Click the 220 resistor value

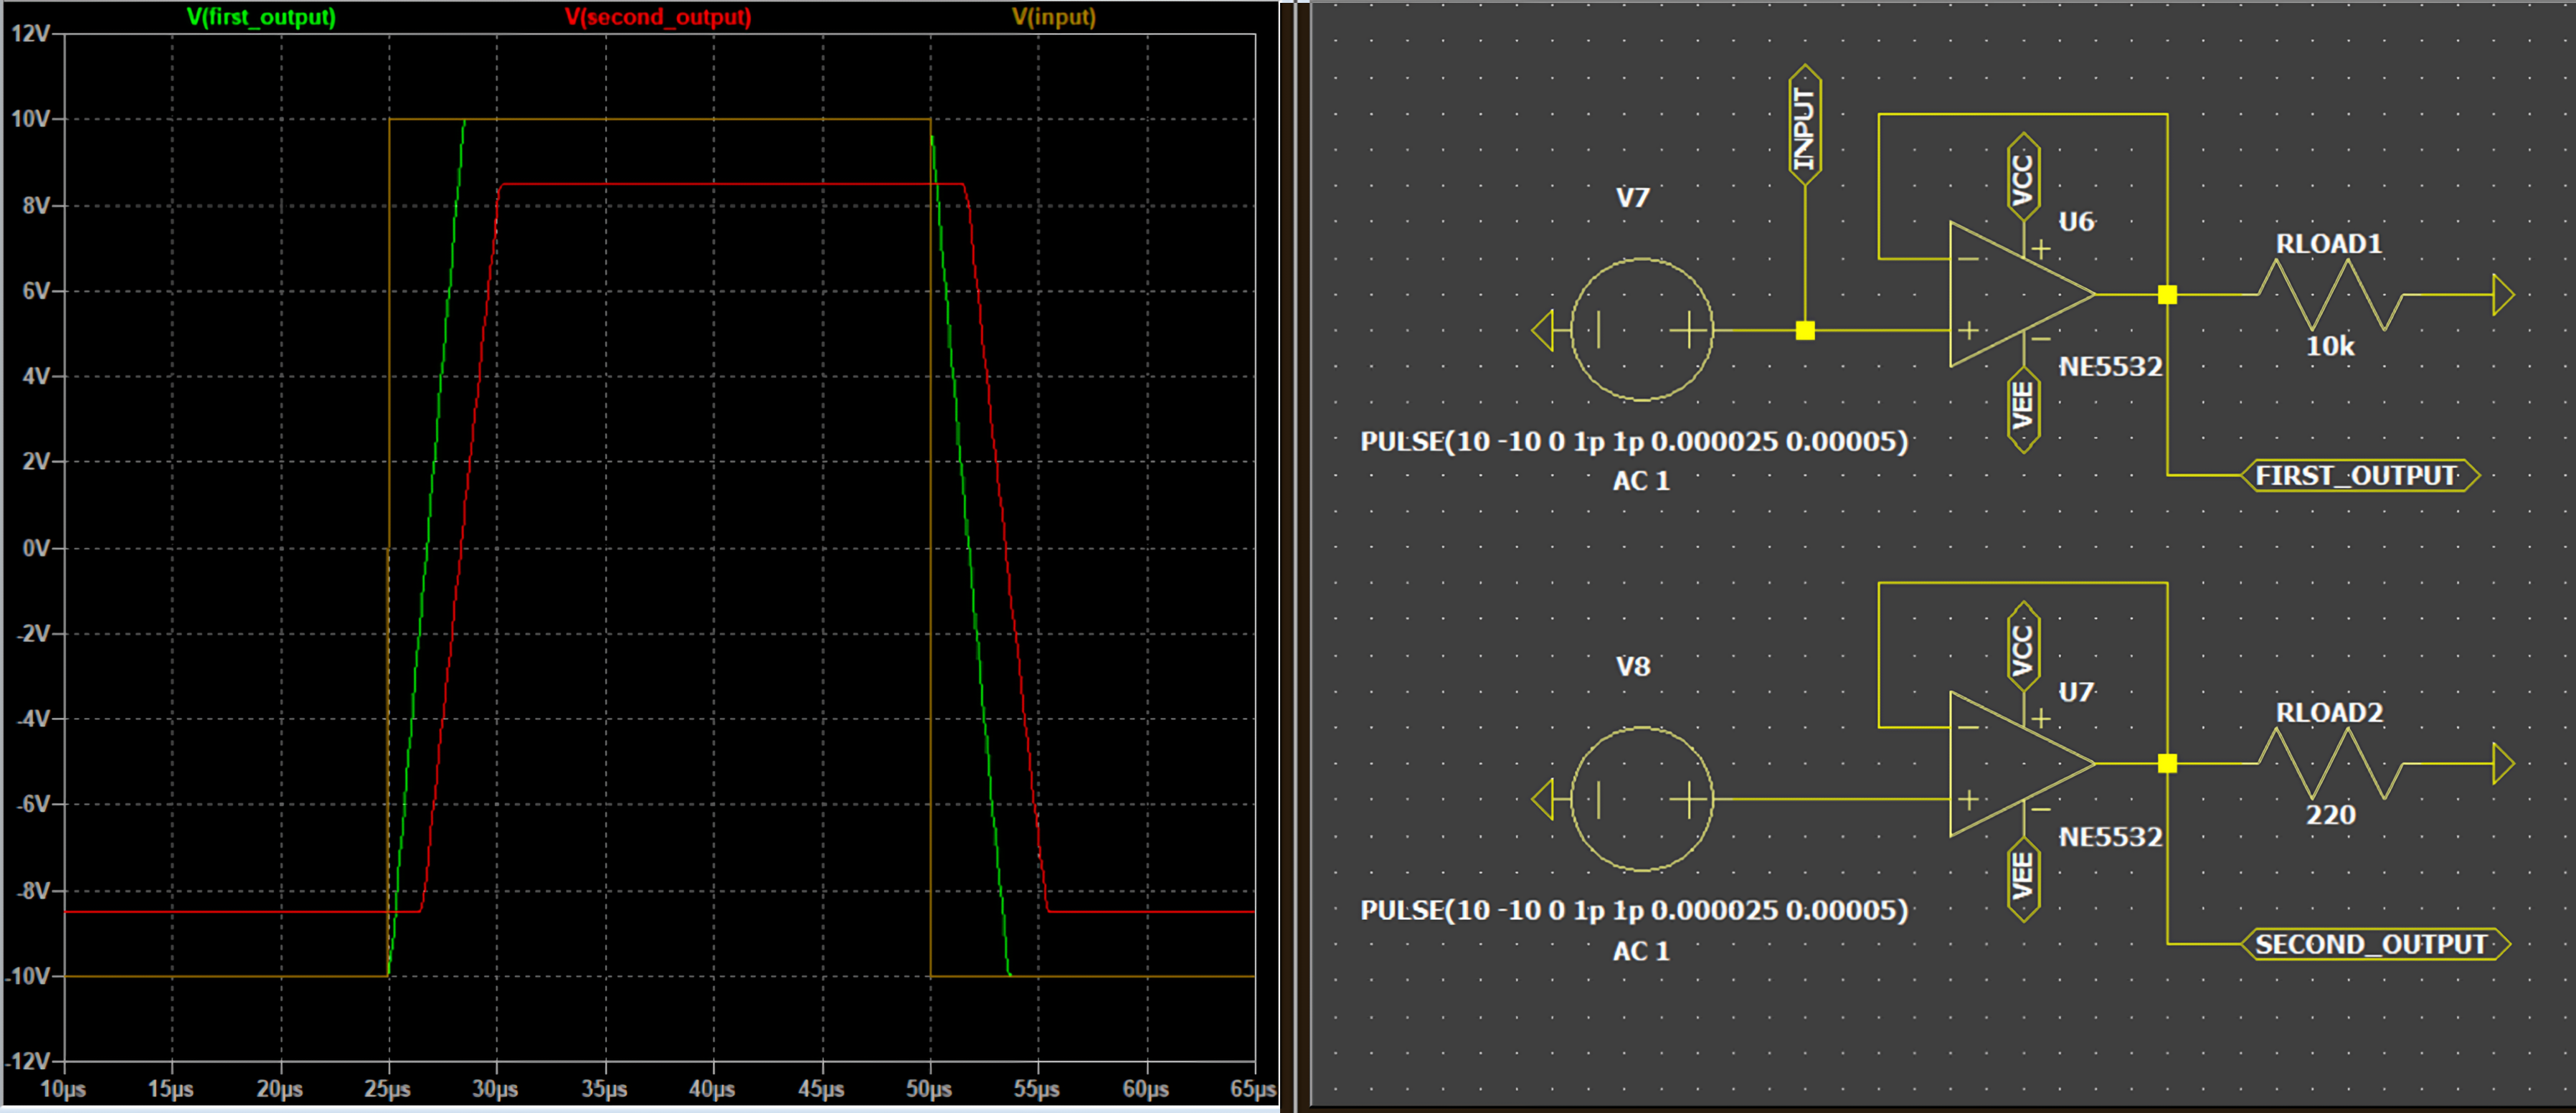(2331, 815)
